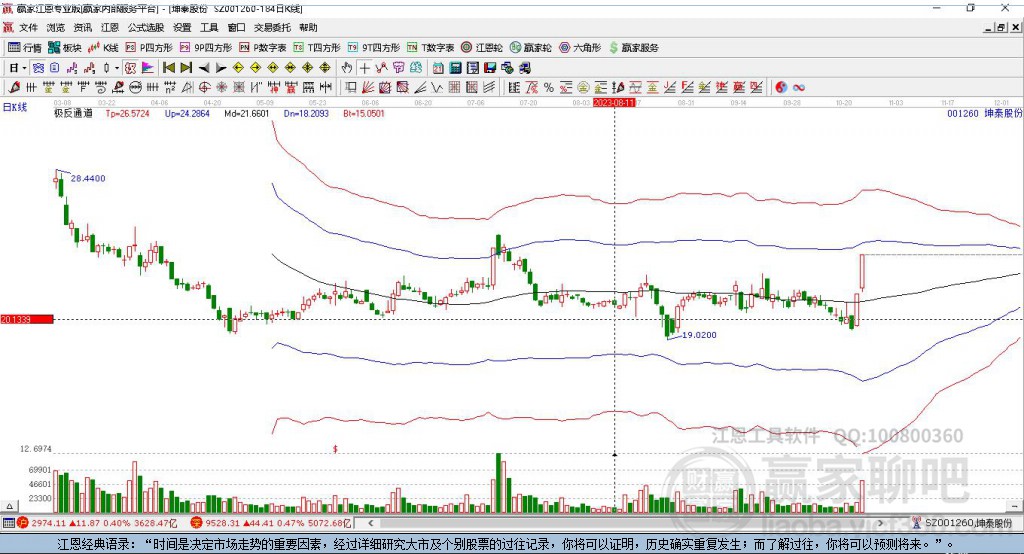Click the Dn=18.2093 indicator value

coord(306,113)
